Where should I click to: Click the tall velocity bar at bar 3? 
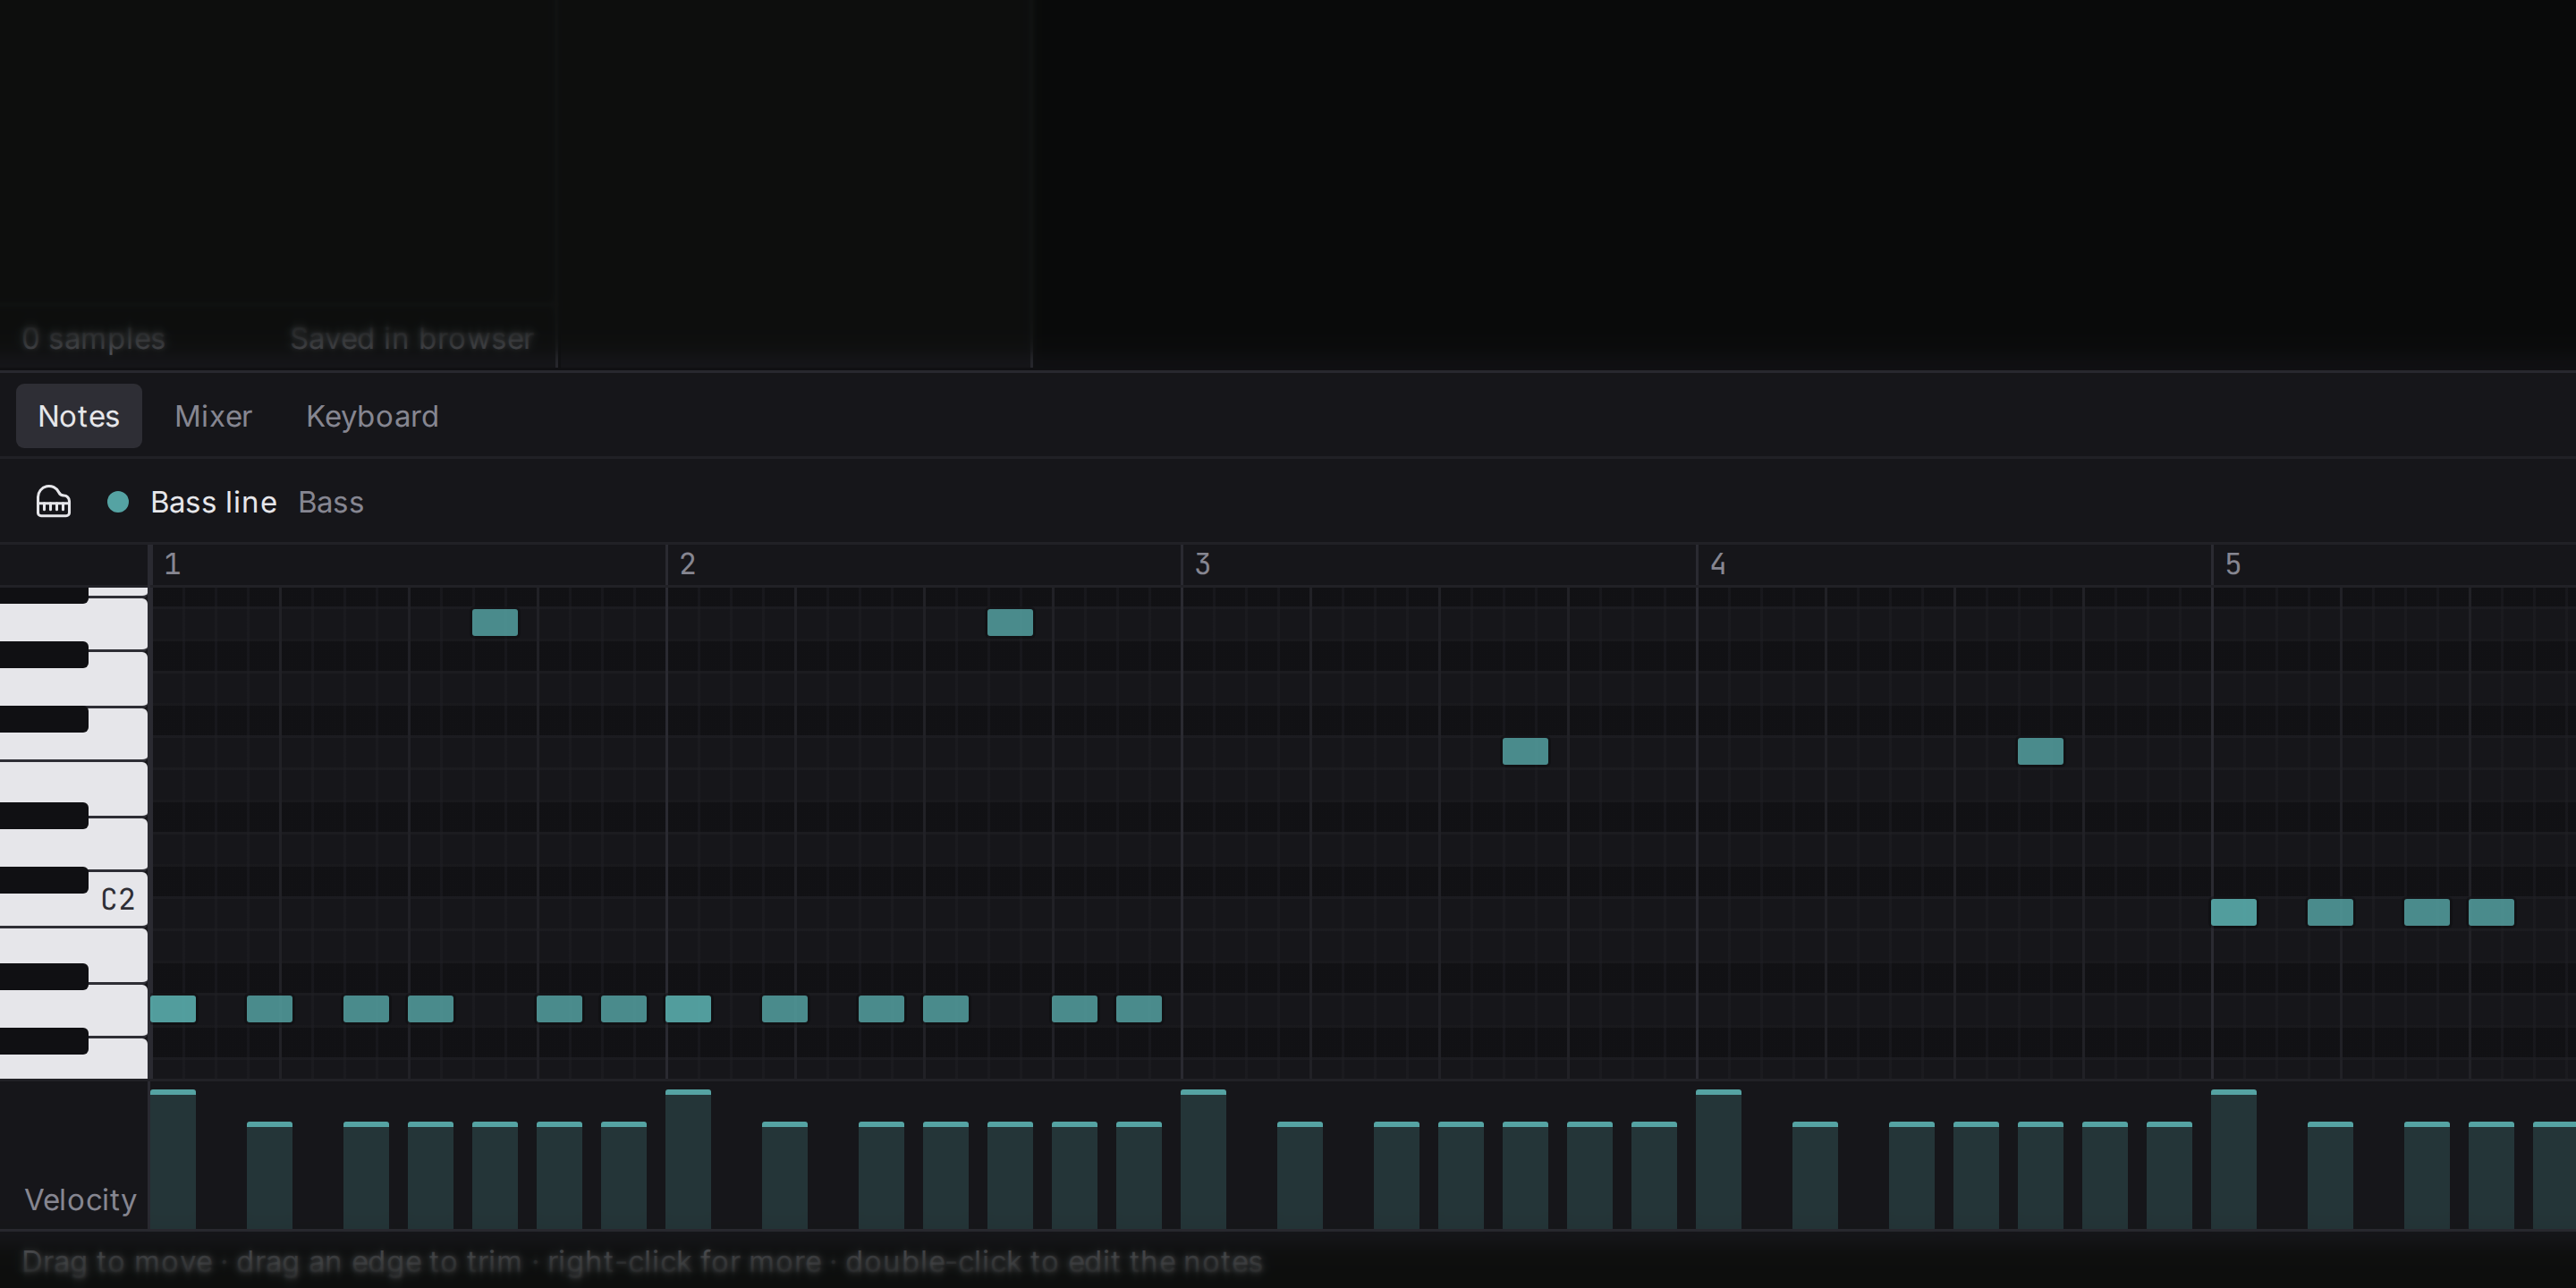(1203, 1159)
